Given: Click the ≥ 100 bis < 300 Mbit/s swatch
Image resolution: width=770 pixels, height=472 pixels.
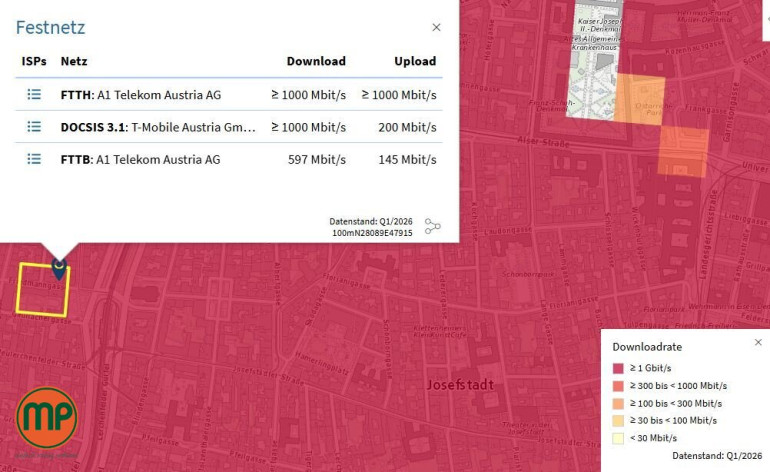Looking at the screenshot, I should click(618, 403).
